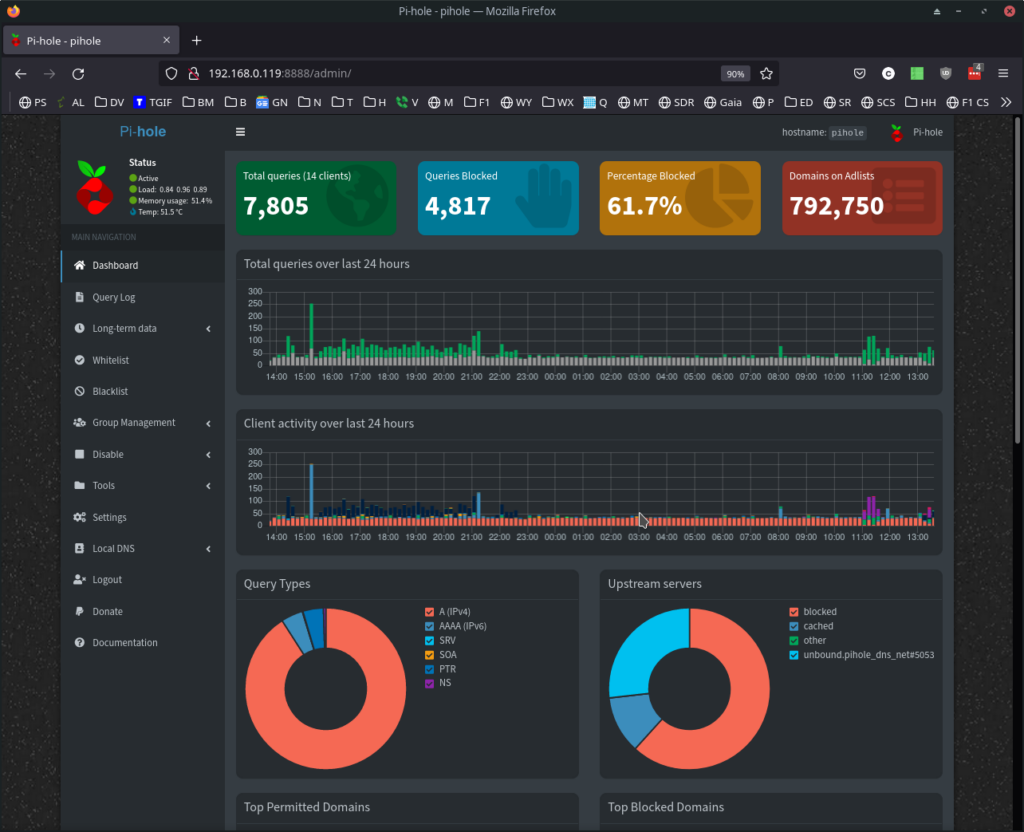
Task: Toggle the PTR query type checkbox
Action: pyautogui.click(x=429, y=669)
